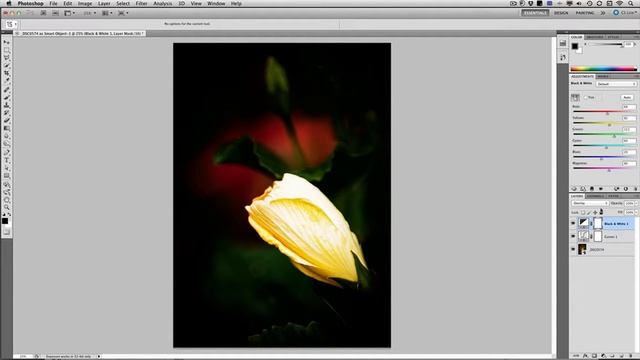Image resolution: width=640 pixels, height=360 pixels.
Task: Select Black & White 1 layer mask thumbnail
Action: 598,223
